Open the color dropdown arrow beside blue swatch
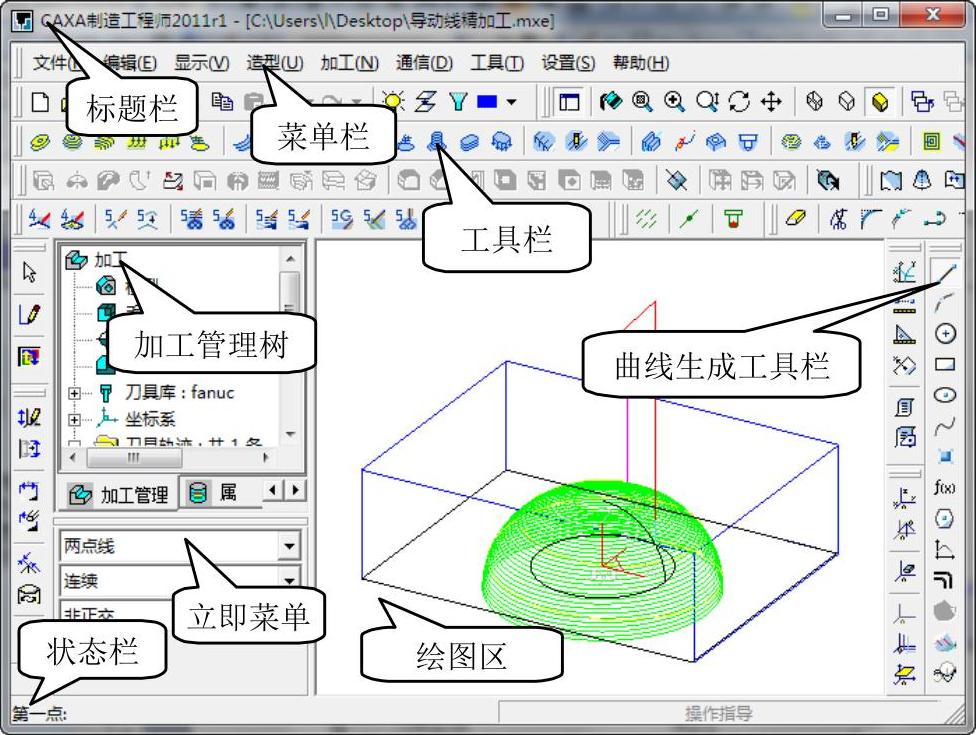The image size is (976, 735). point(511,101)
